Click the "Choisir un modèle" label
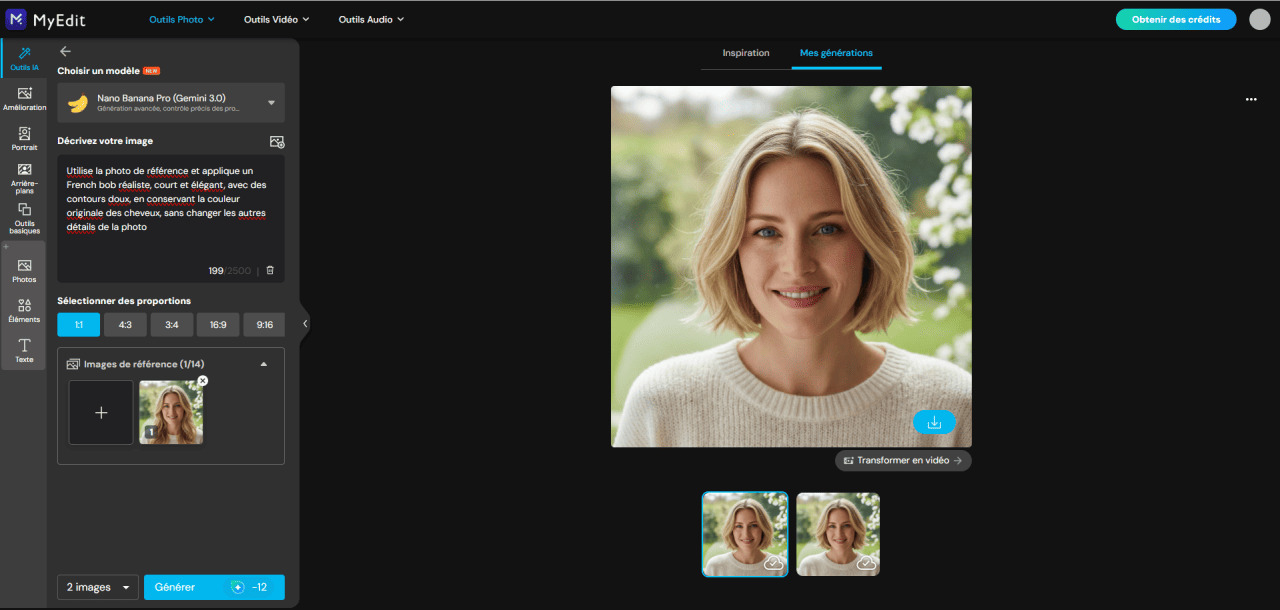Screen dimensions: 1280x610 [x=98, y=71]
